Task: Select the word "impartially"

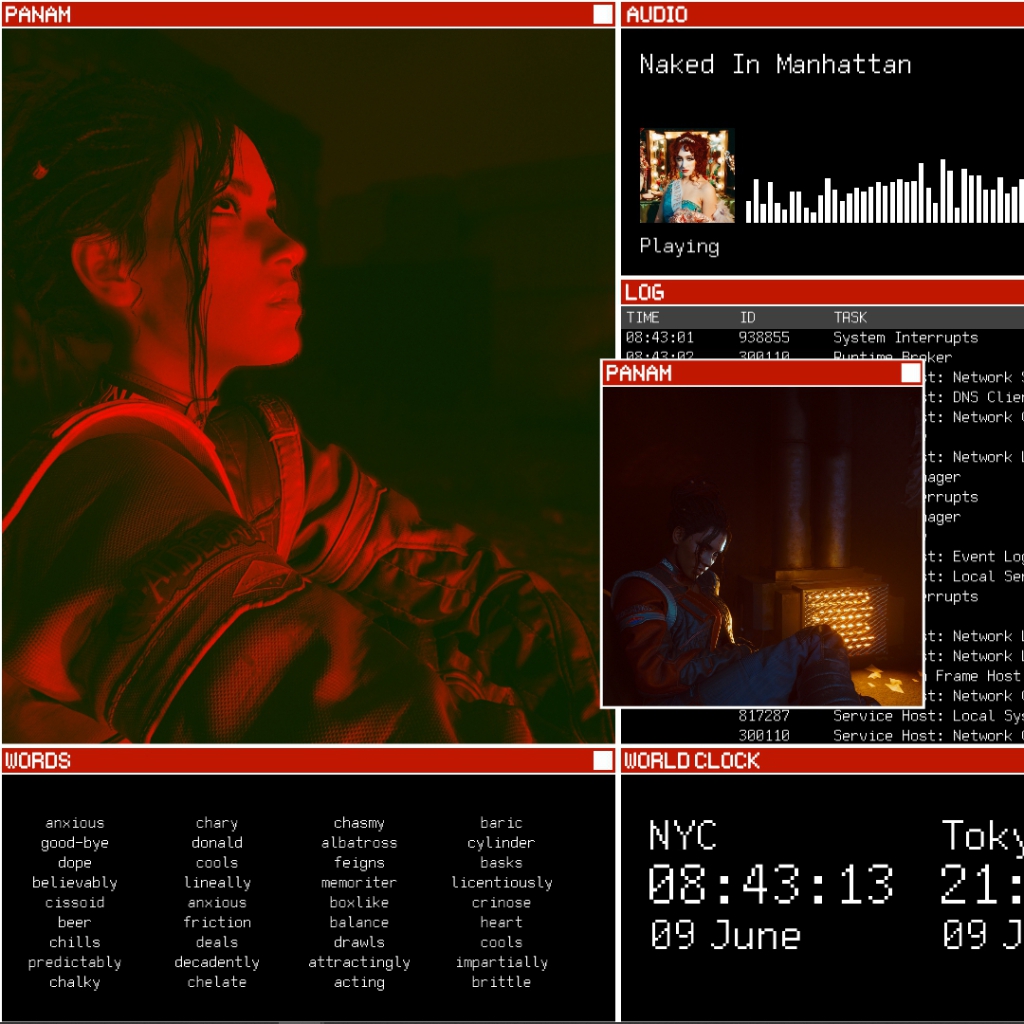Action: tap(502, 963)
